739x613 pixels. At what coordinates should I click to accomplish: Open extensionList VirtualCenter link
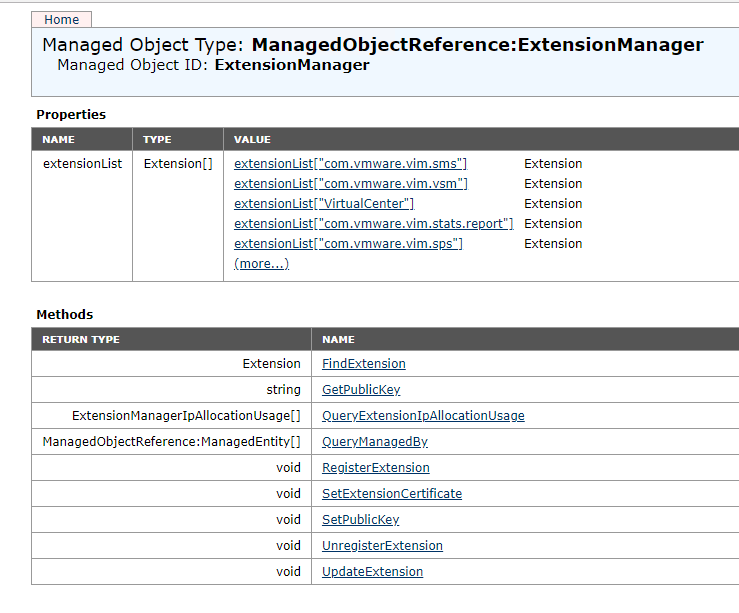(x=324, y=204)
